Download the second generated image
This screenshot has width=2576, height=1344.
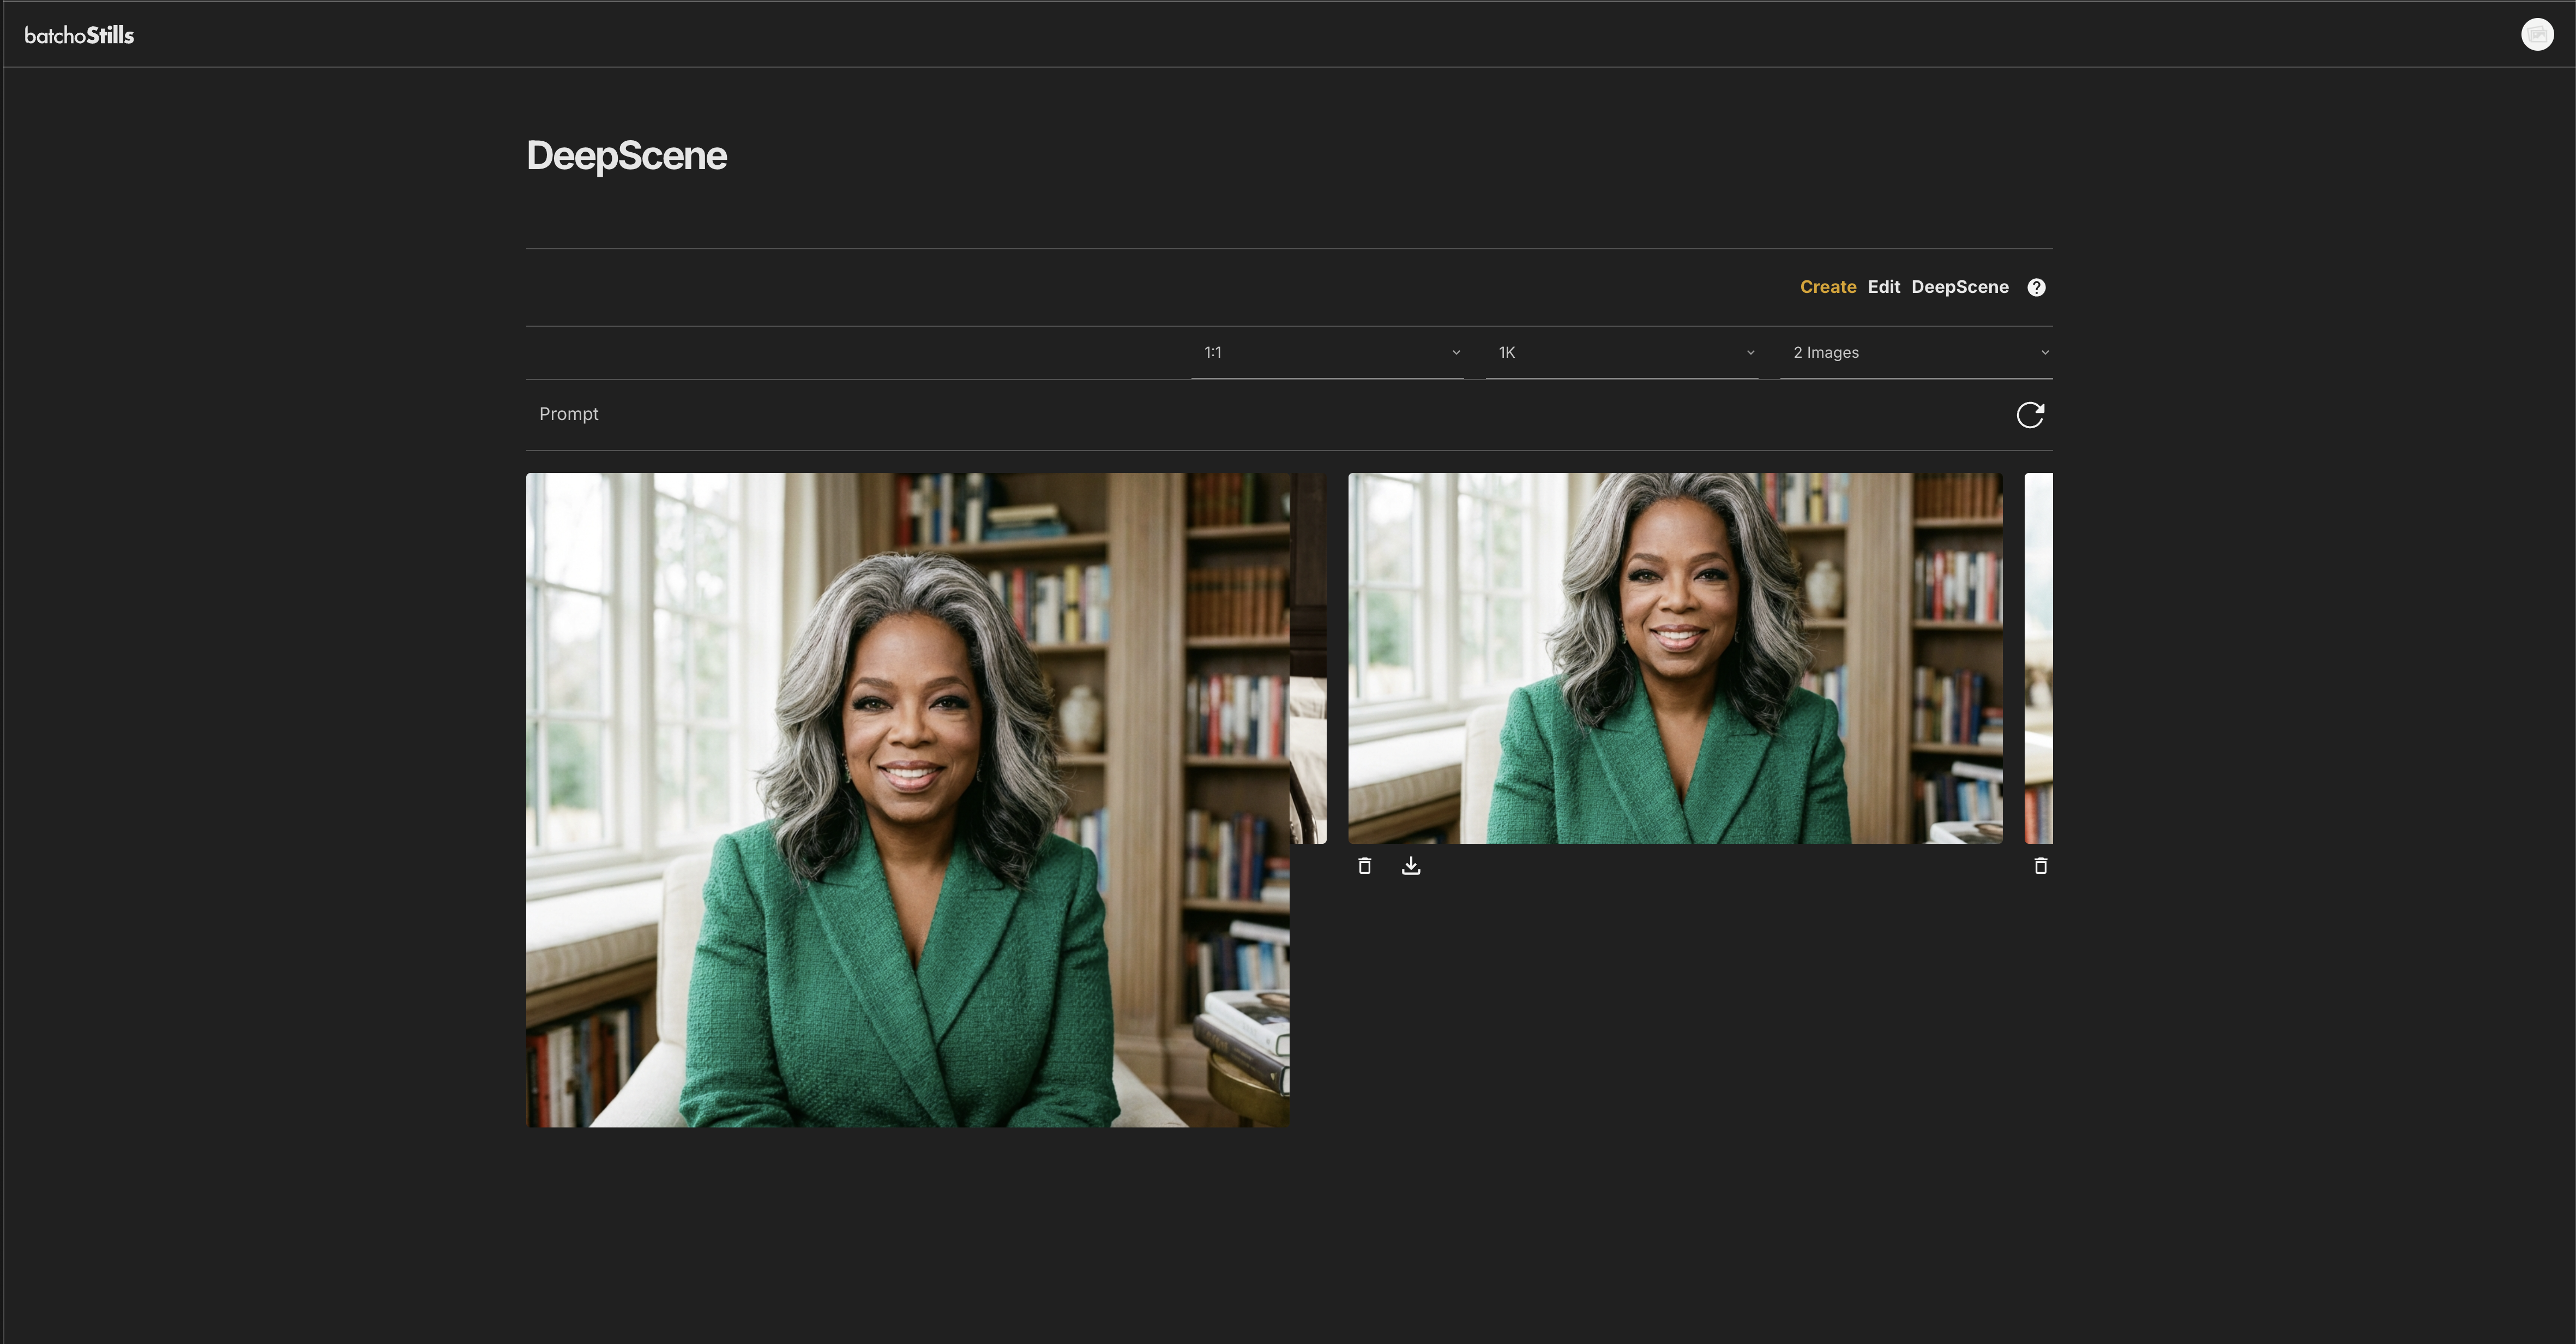tap(1410, 866)
